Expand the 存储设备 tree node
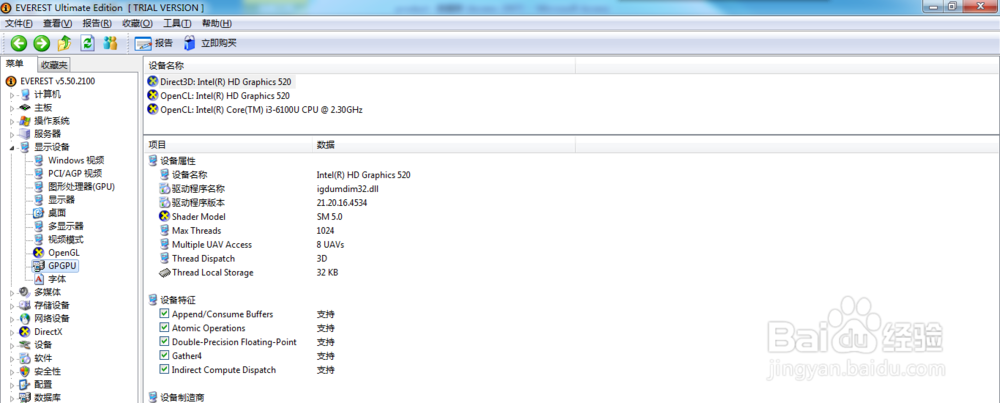 [11, 305]
